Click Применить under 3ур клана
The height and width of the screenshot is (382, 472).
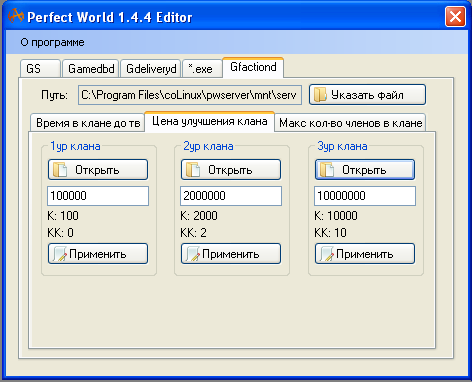[365, 254]
